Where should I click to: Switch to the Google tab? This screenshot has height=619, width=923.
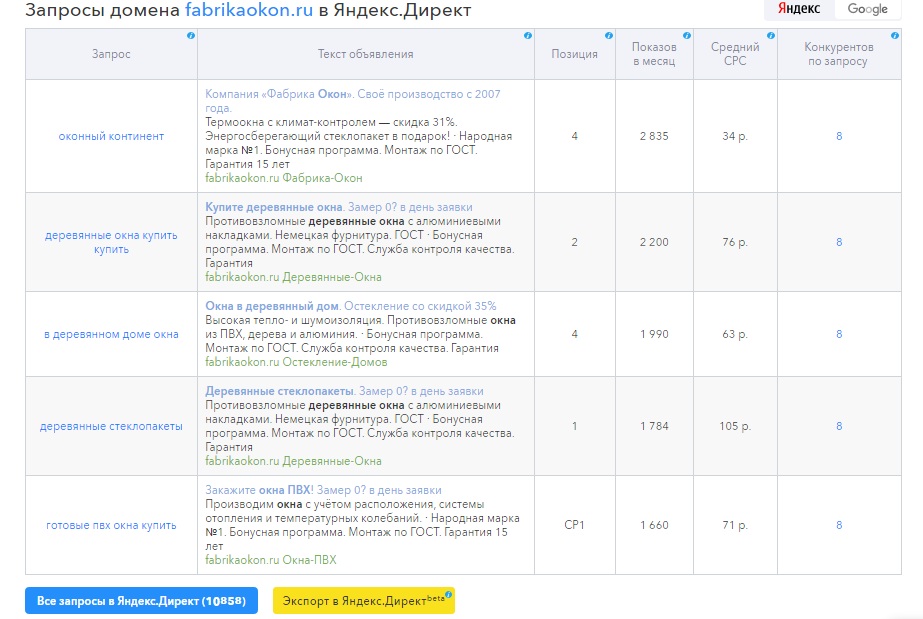tap(867, 9)
